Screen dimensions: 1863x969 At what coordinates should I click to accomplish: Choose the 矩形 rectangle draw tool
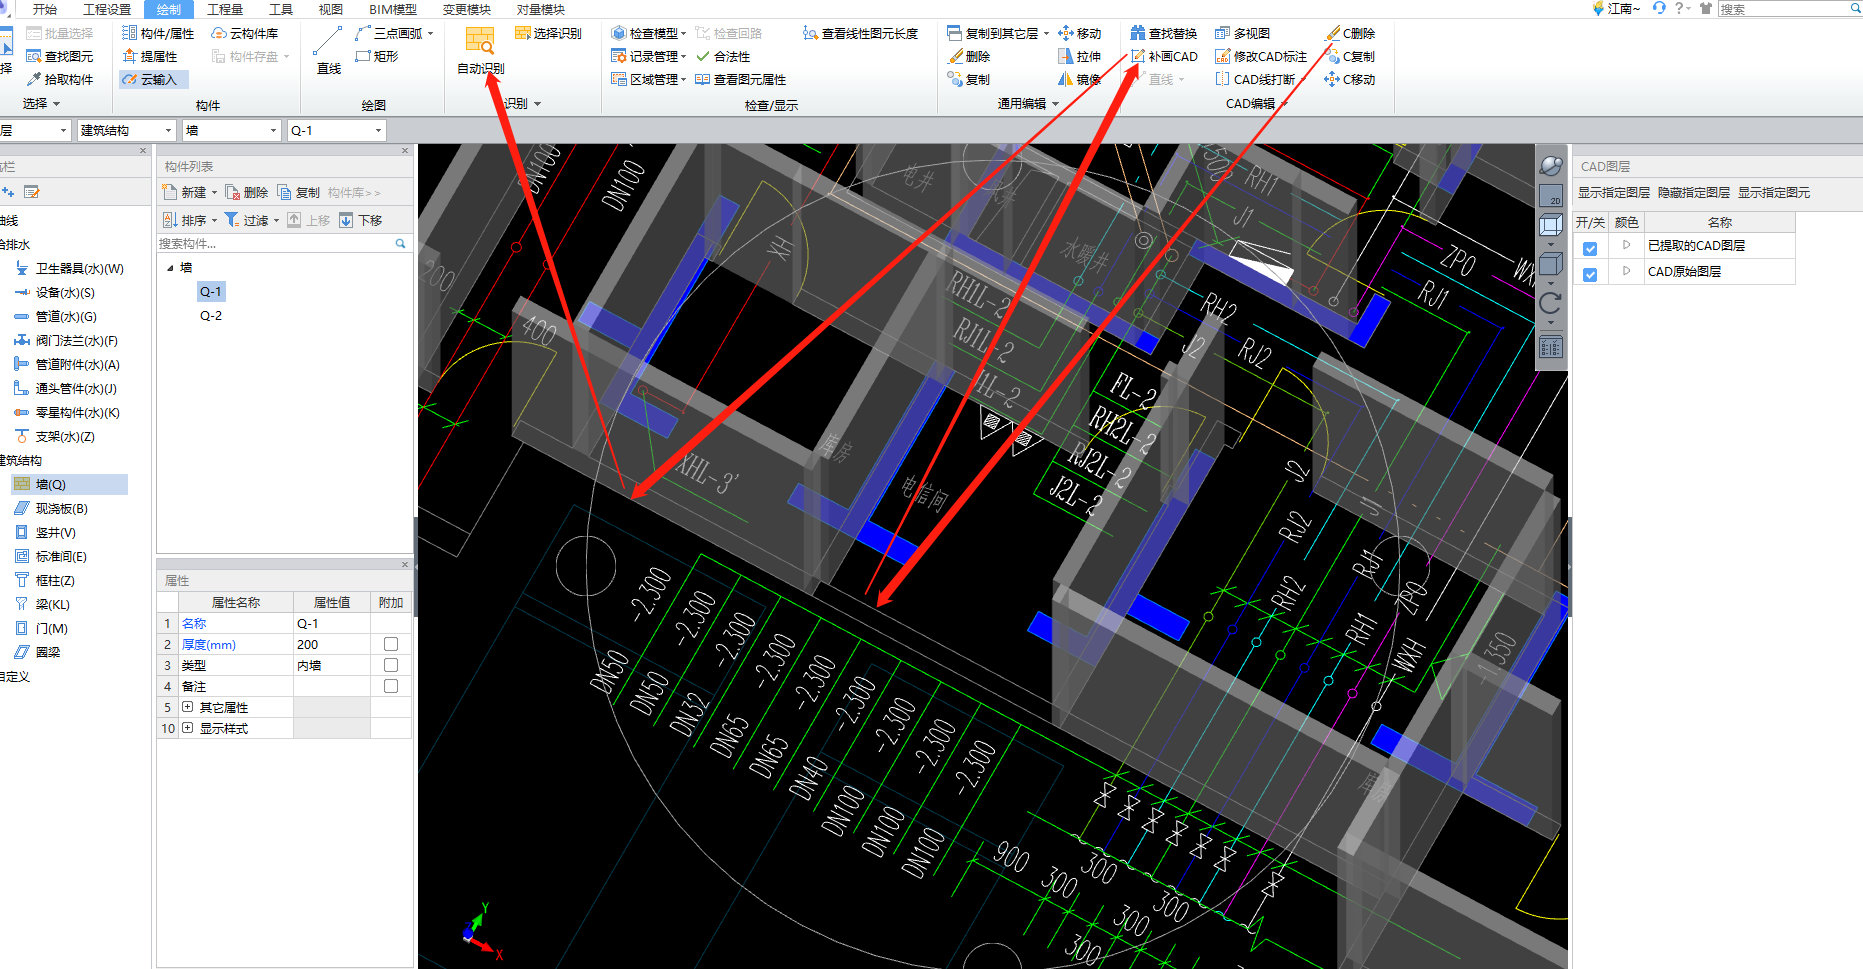[x=377, y=57]
